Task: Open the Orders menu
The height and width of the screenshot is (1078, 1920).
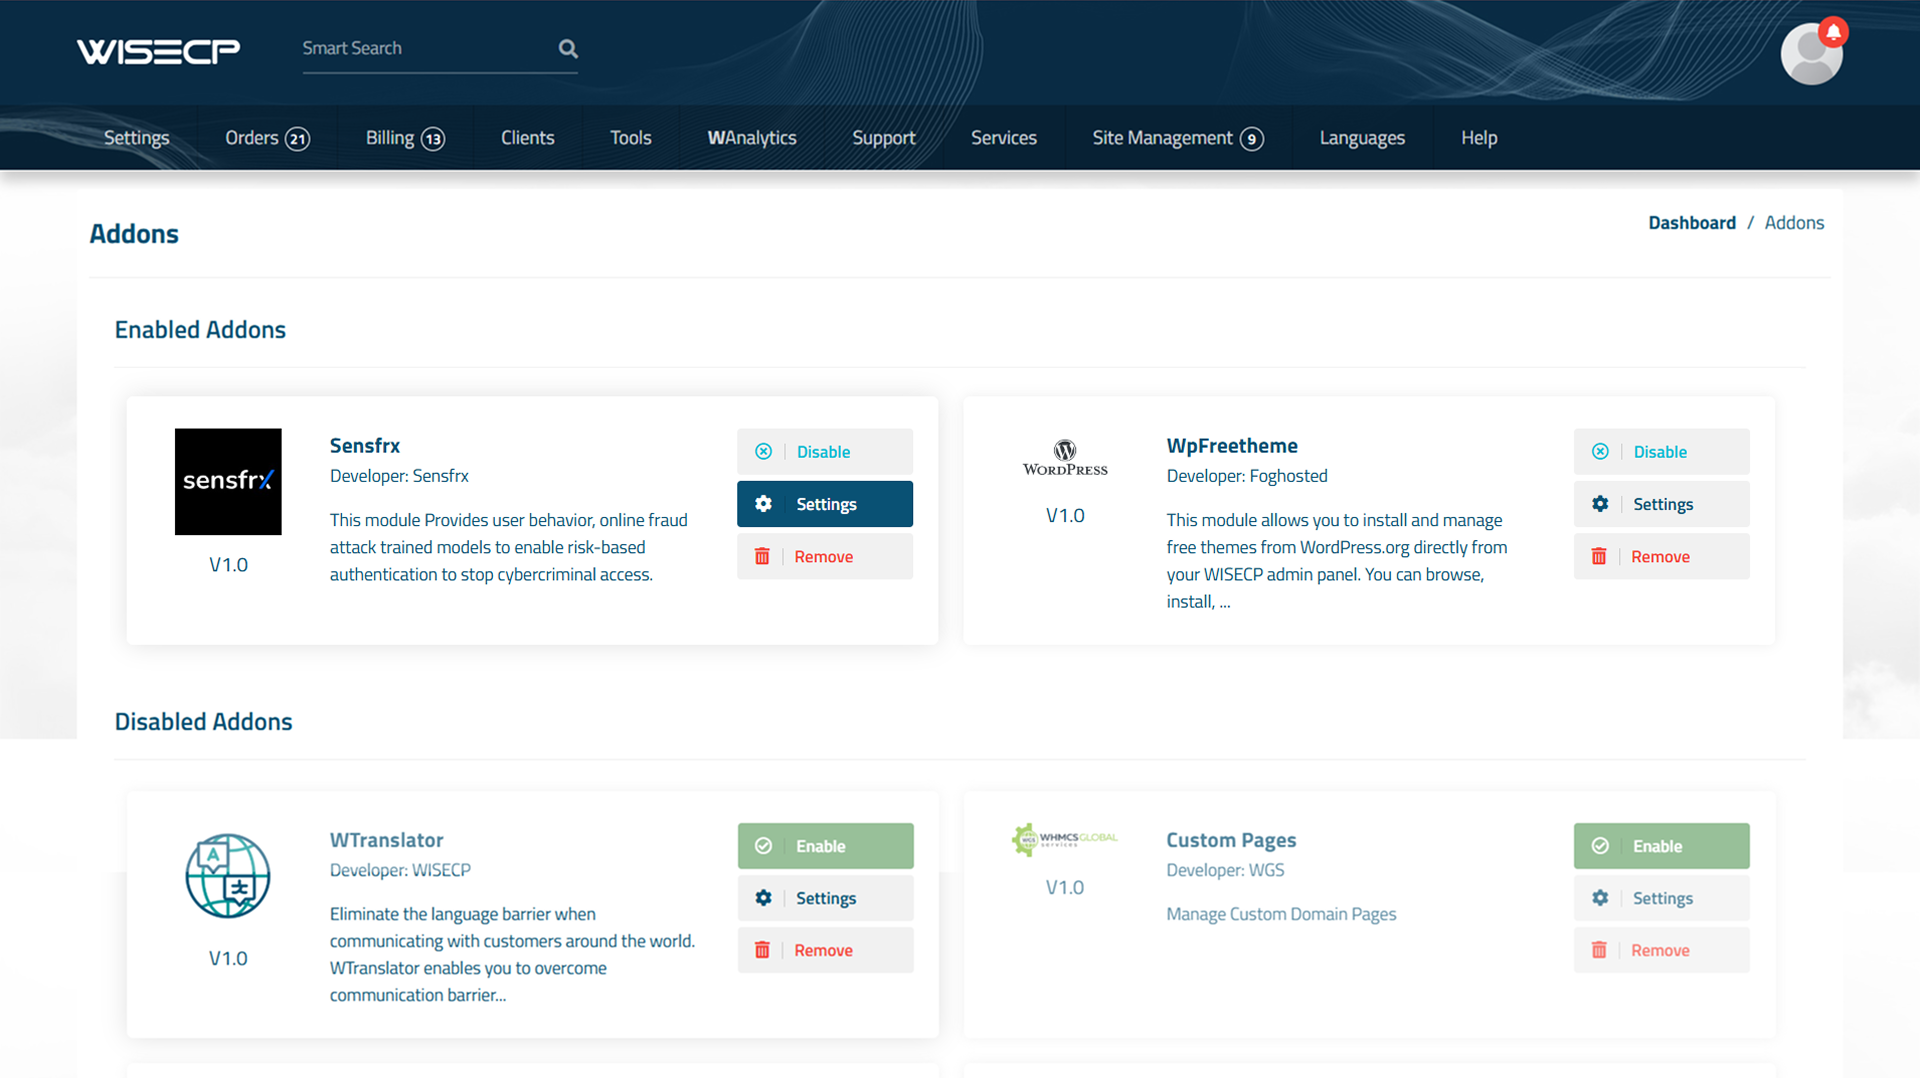Action: point(267,138)
